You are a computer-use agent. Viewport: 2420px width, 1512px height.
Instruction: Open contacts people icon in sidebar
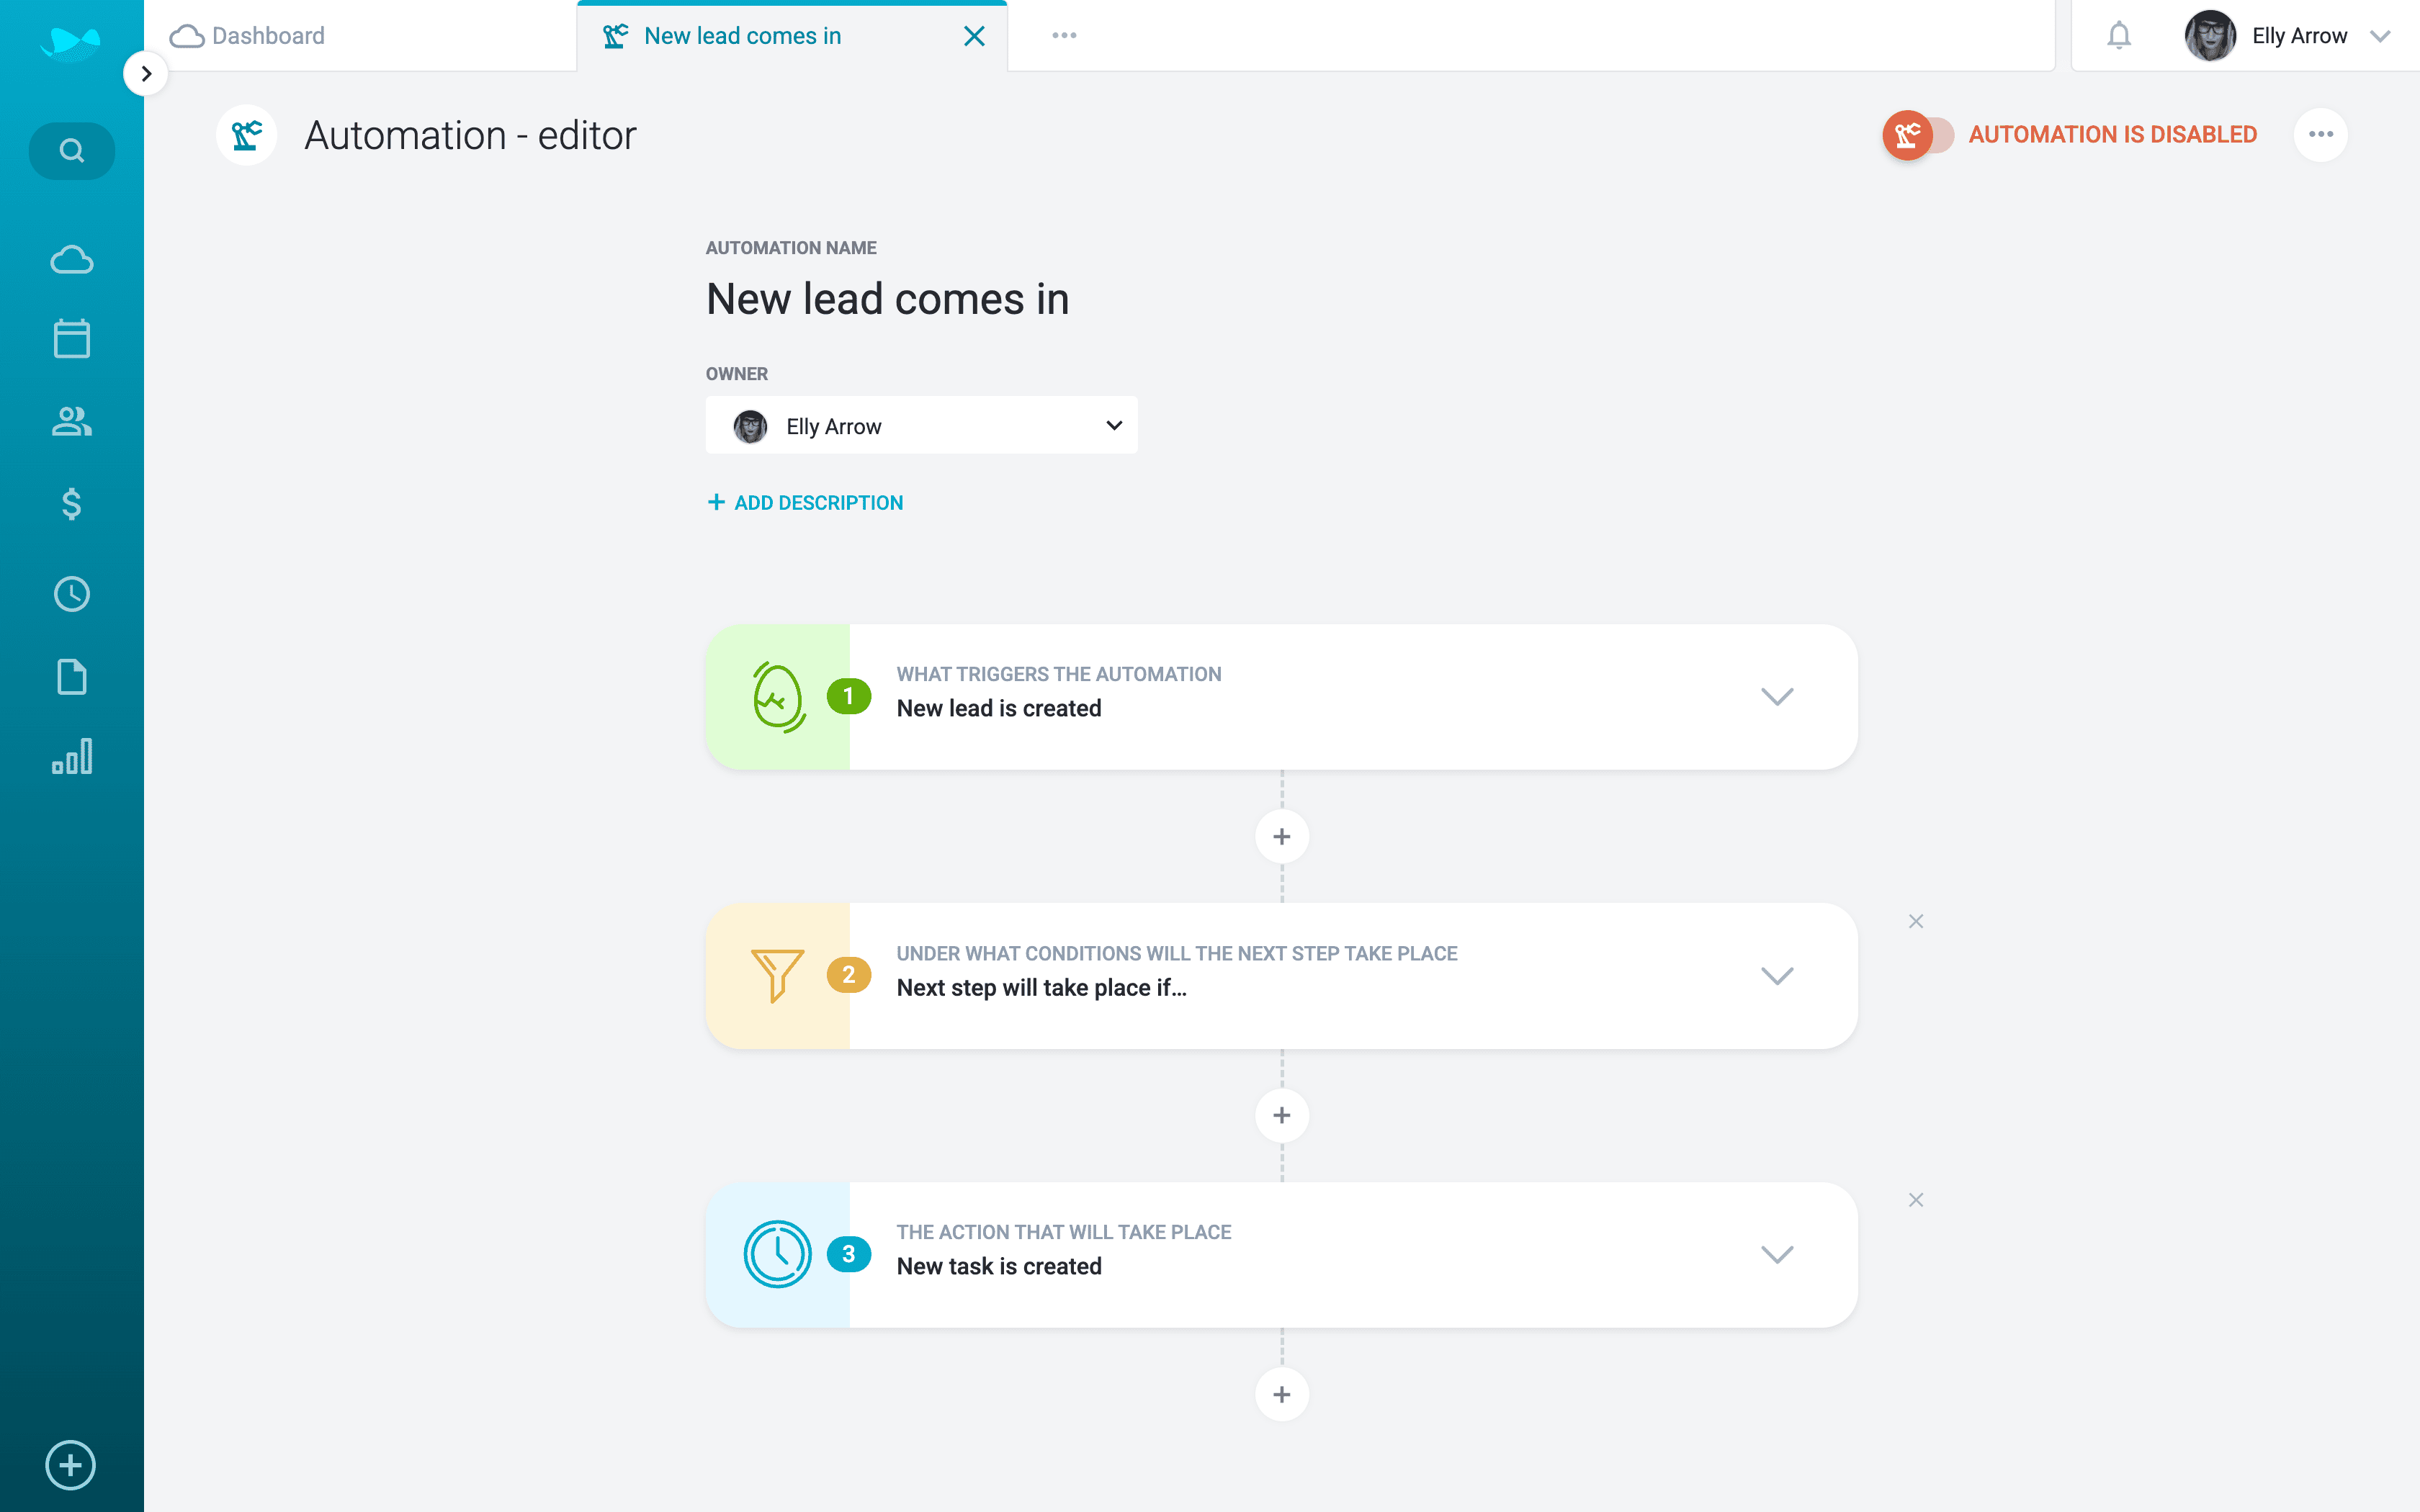tap(71, 421)
